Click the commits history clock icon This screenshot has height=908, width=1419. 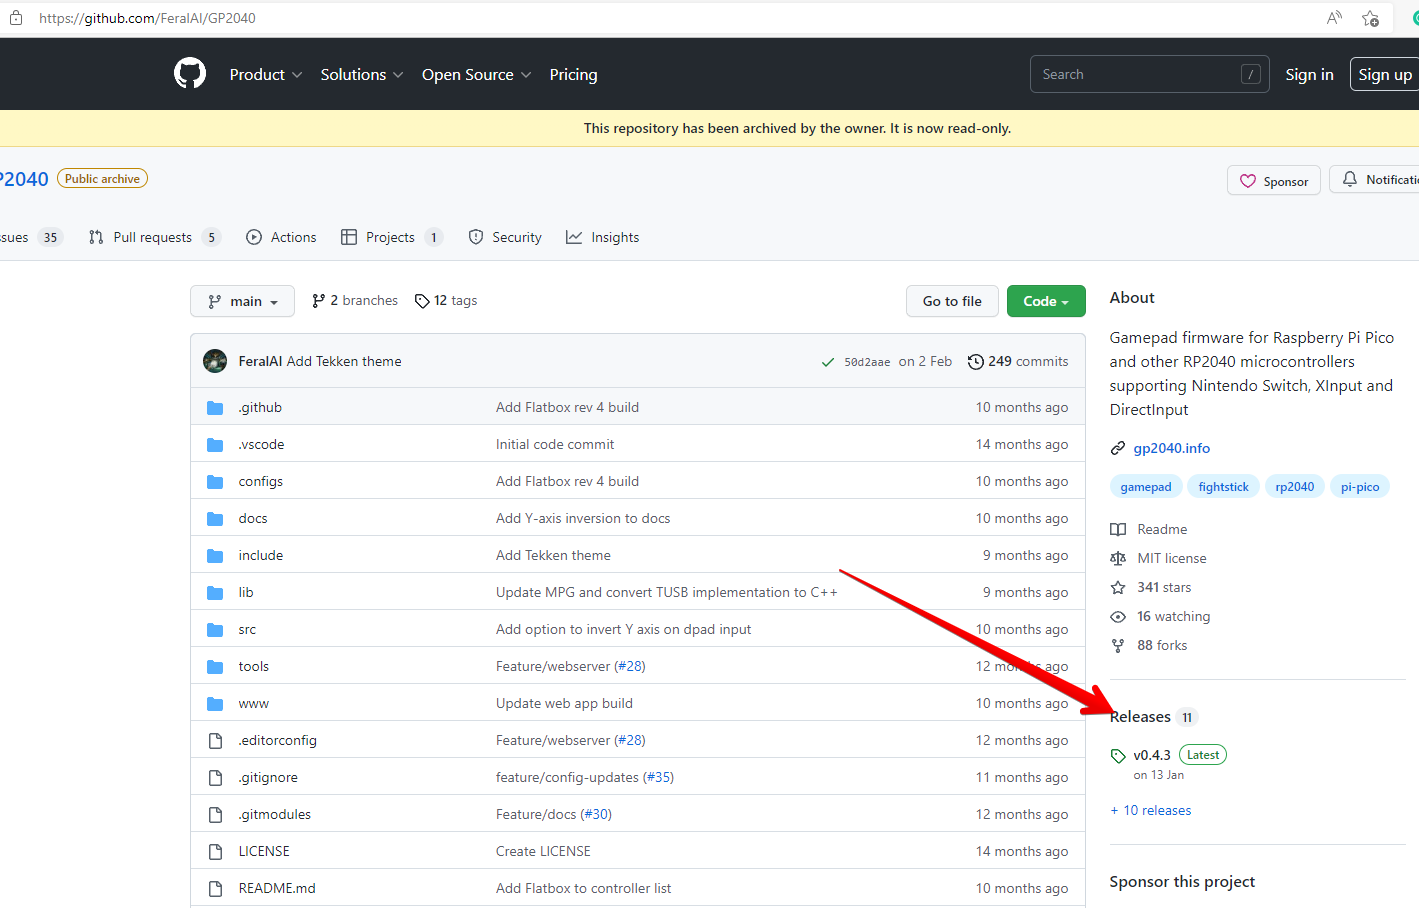coord(976,362)
